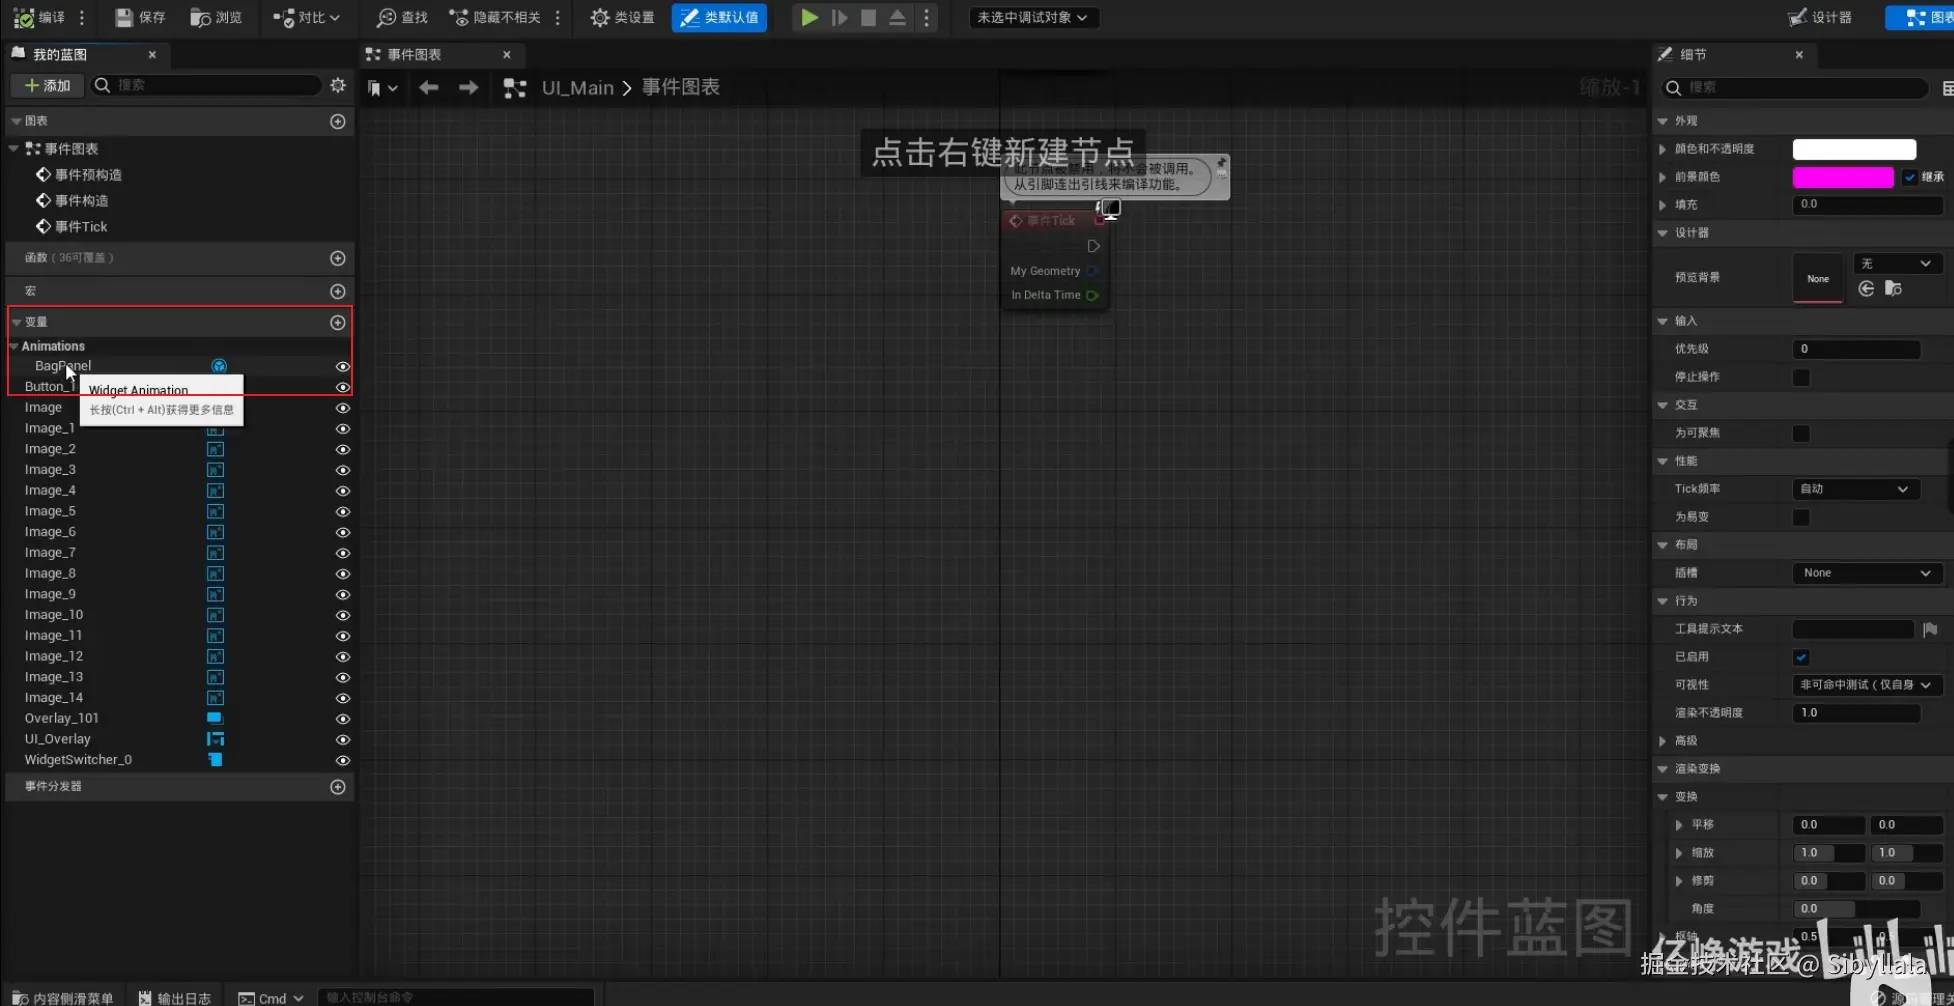Add a new variable with plus icon

click(x=338, y=322)
